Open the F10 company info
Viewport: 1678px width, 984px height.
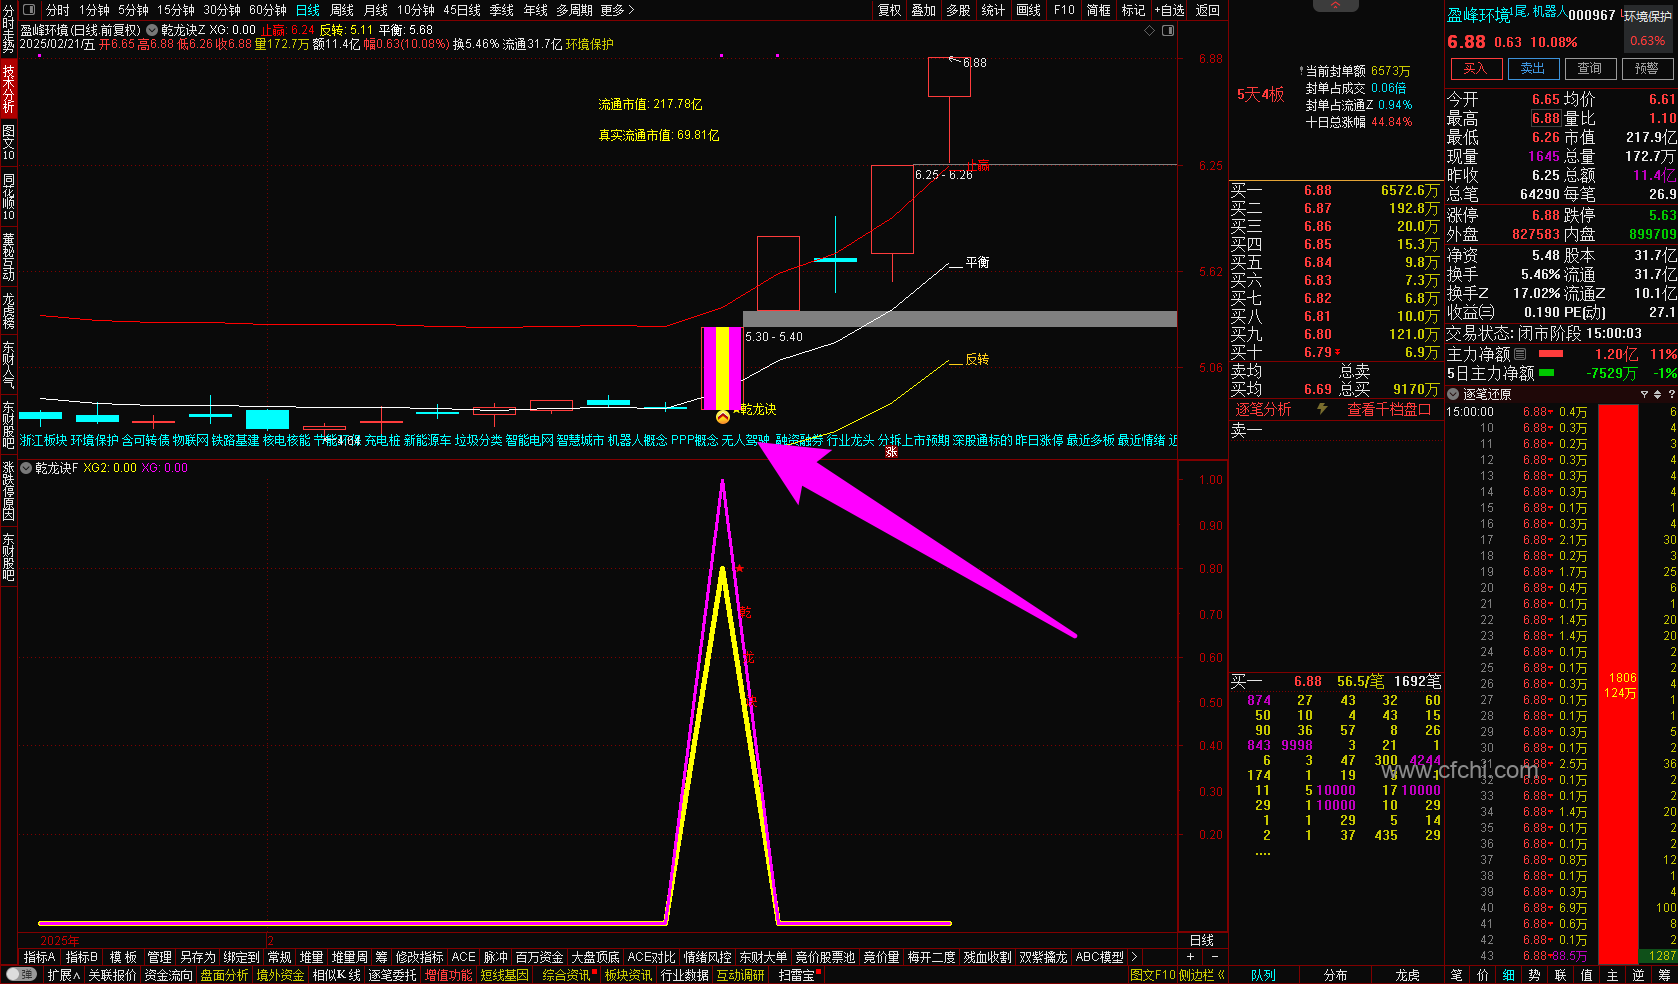coord(1064,10)
